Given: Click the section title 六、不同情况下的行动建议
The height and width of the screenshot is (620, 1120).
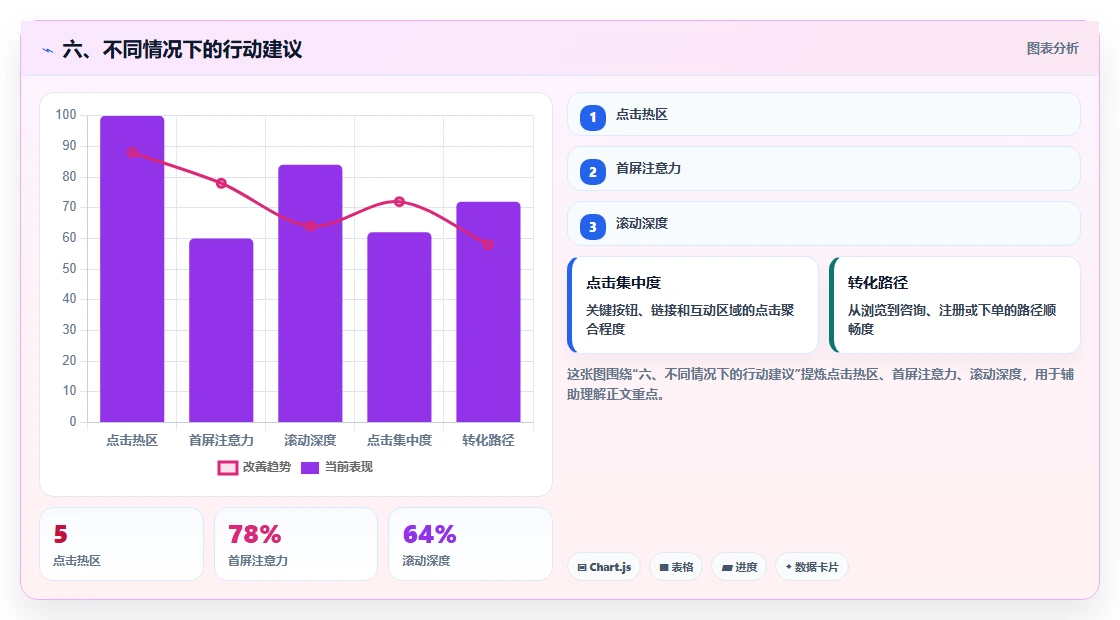Looking at the screenshot, I should click(182, 50).
